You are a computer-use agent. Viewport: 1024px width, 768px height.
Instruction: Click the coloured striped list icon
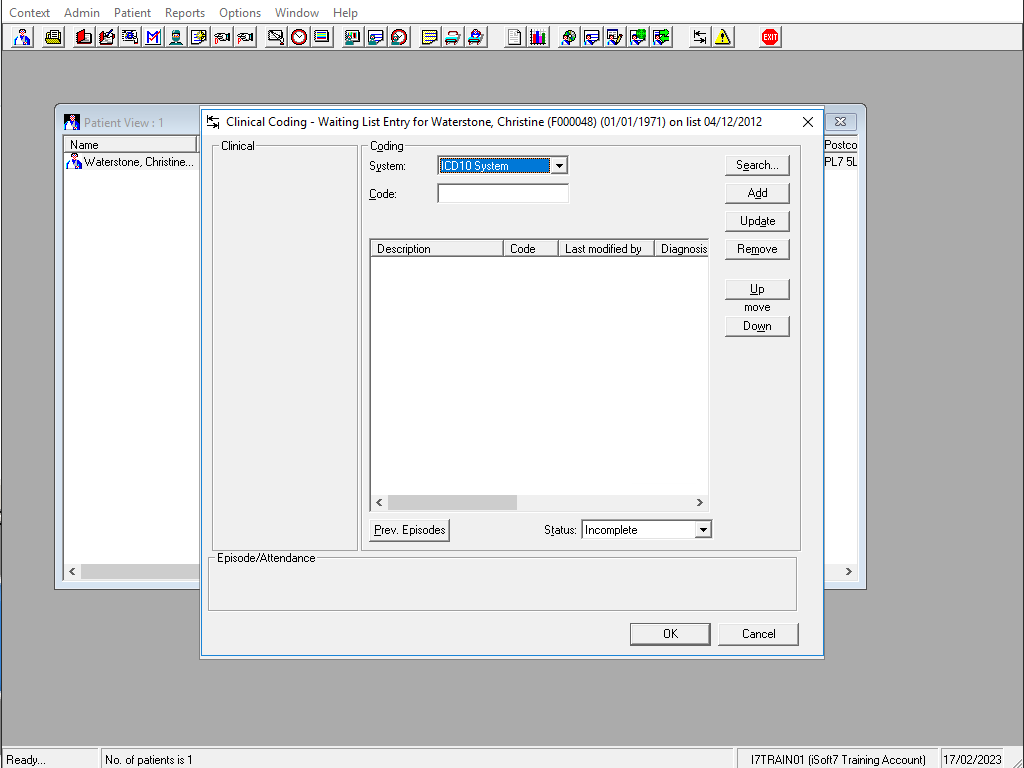322,37
